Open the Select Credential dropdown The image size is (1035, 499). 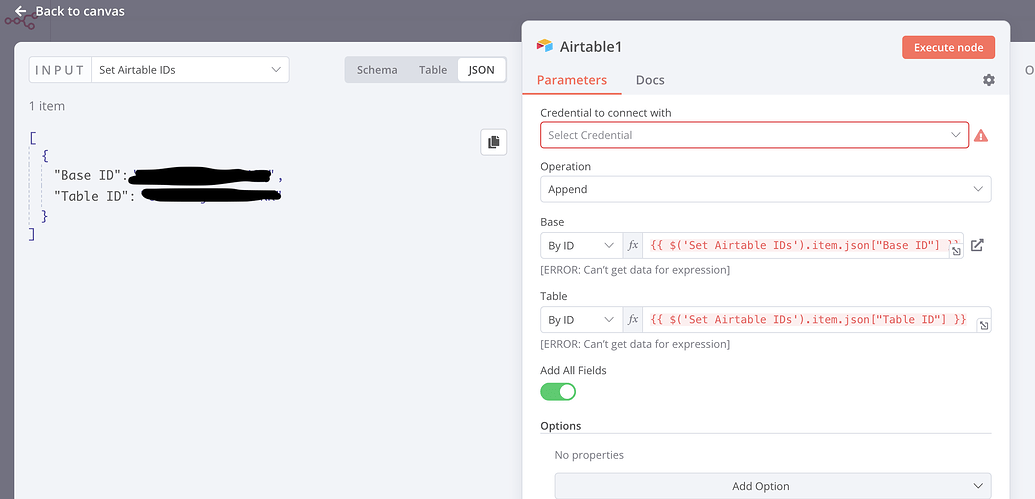pos(754,135)
